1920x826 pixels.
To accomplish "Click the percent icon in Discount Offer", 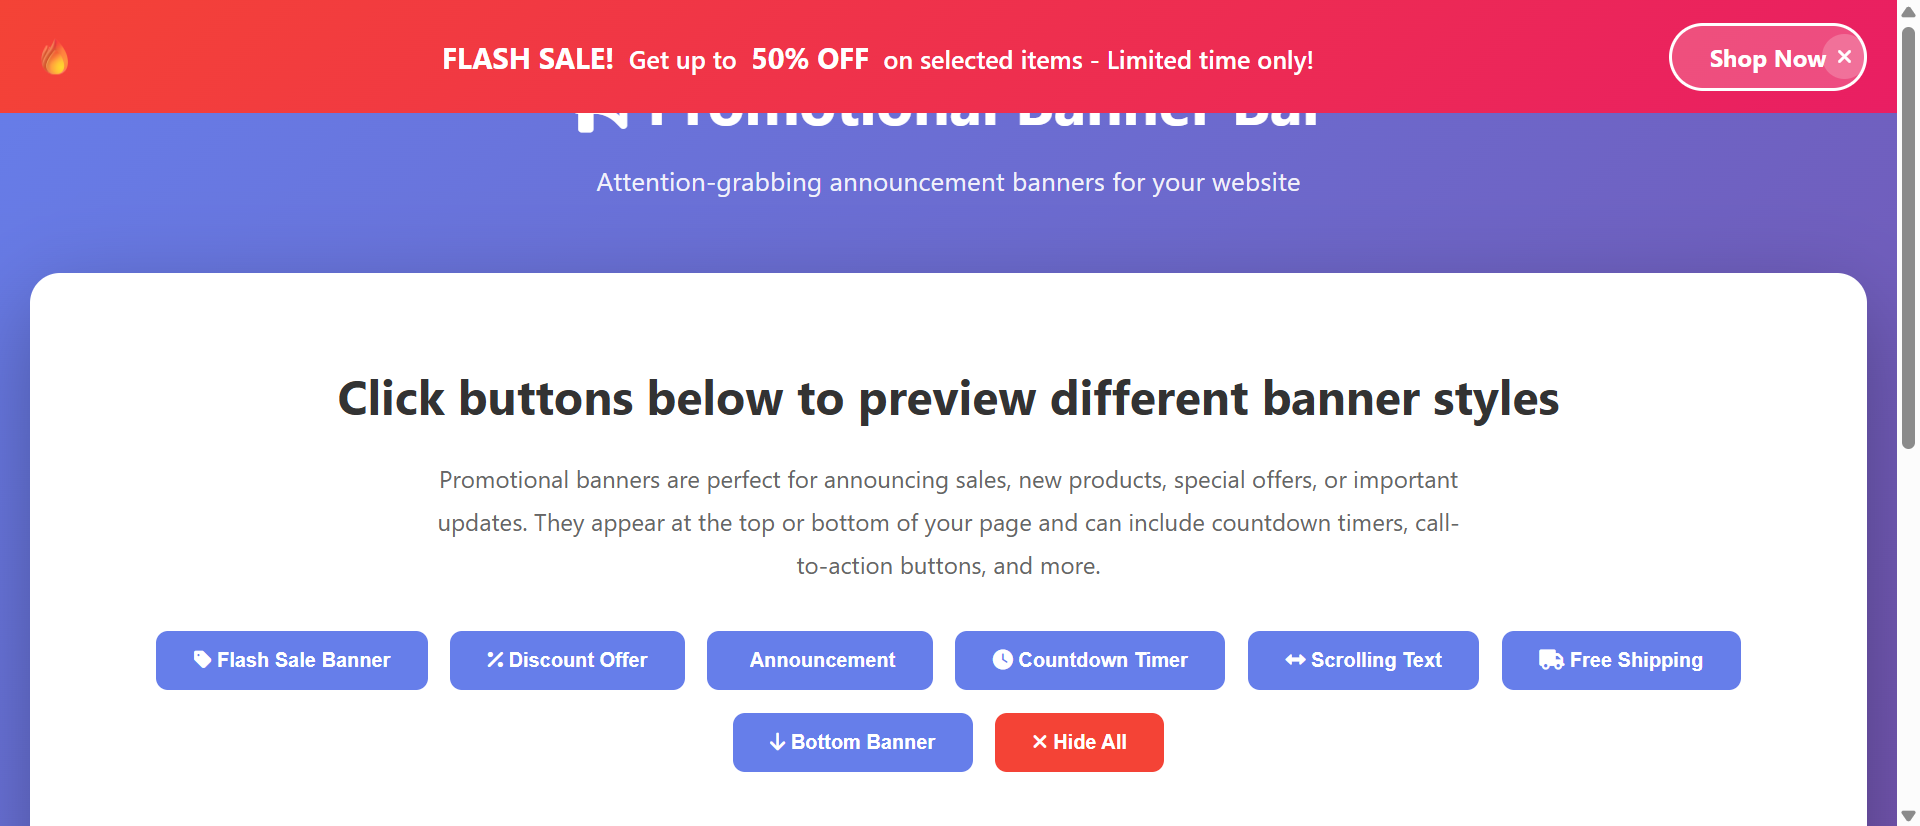I will point(494,660).
